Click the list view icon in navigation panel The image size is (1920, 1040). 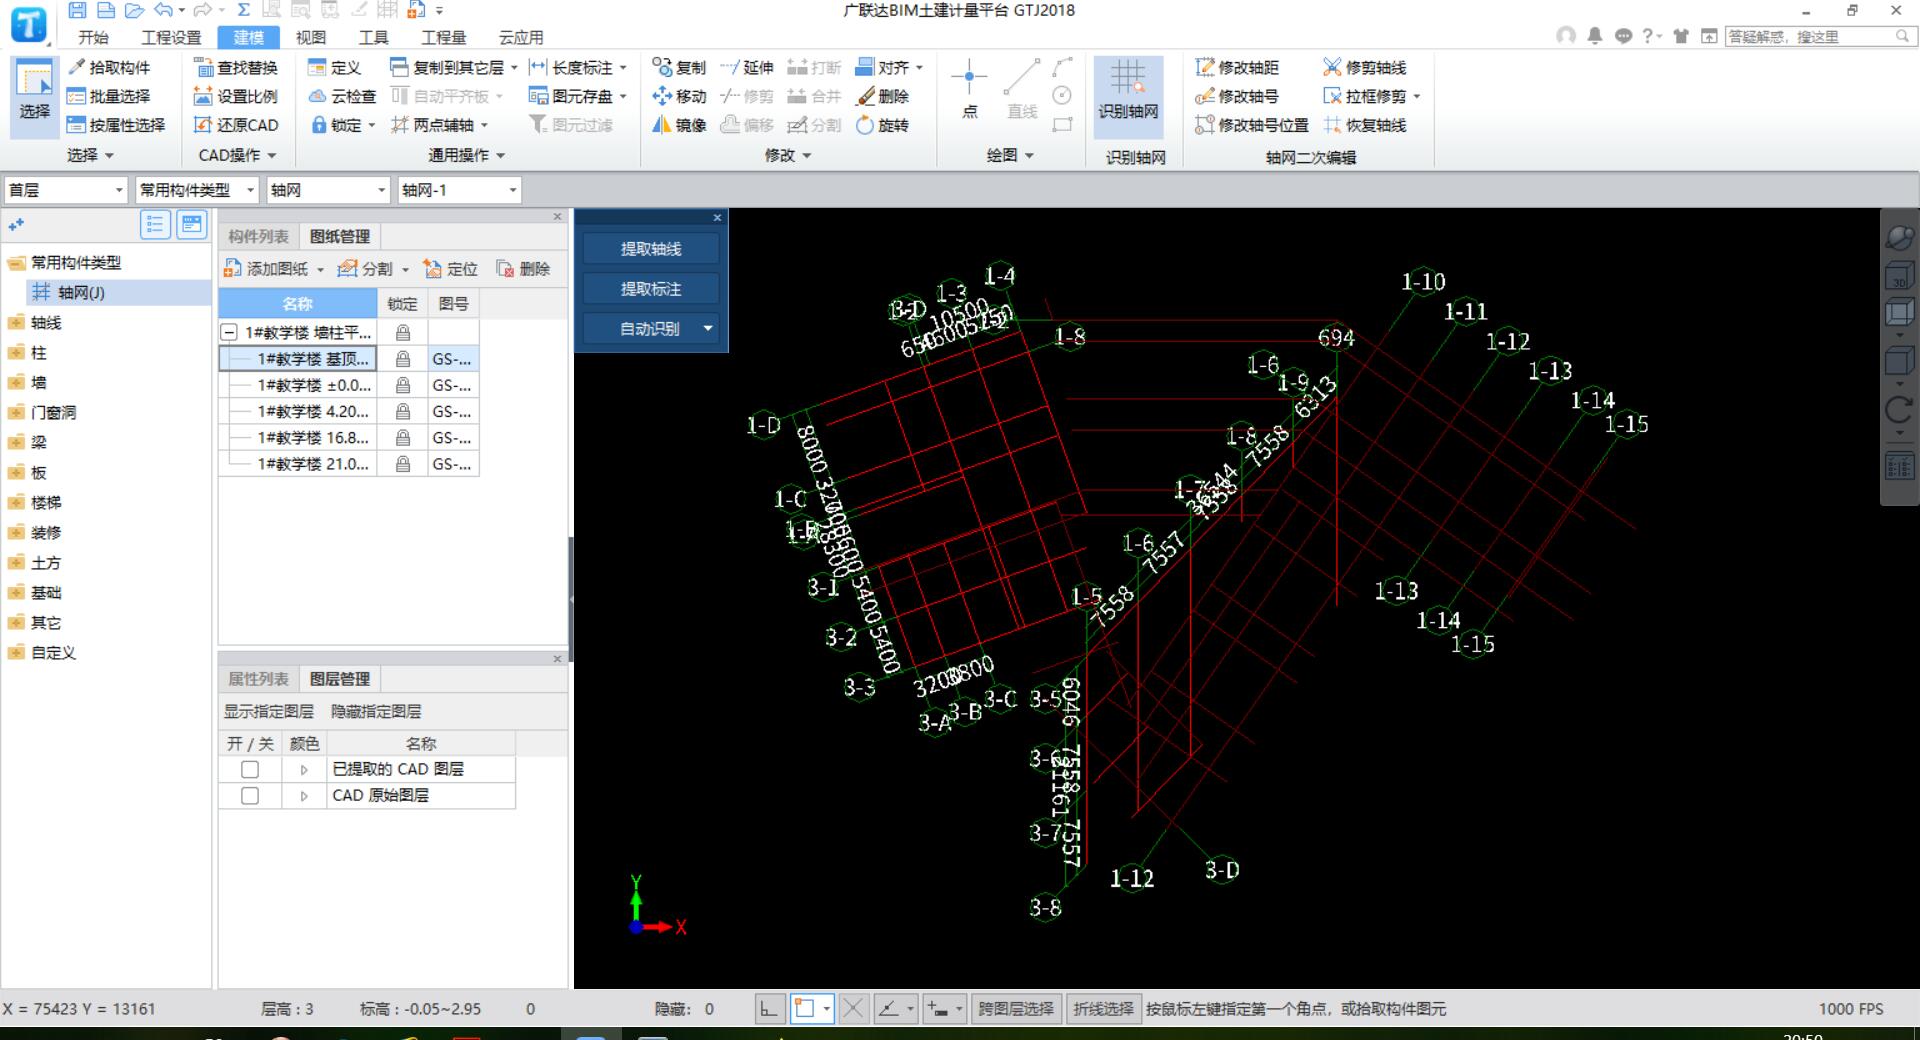coord(155,225)
